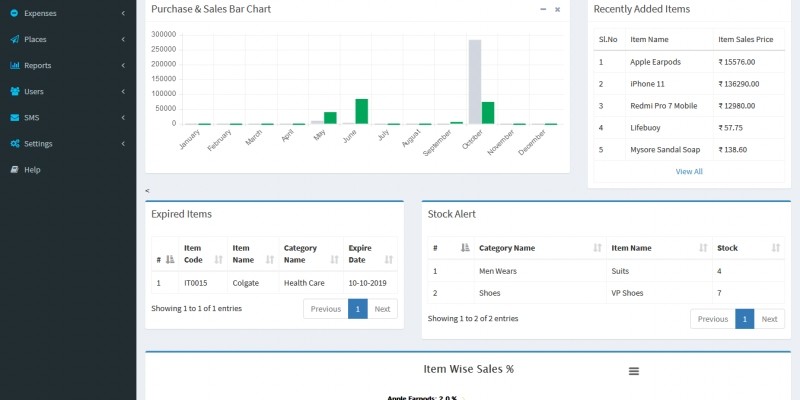Click the Men Wears category cell

pyautogui.click(x=540, y=271)
